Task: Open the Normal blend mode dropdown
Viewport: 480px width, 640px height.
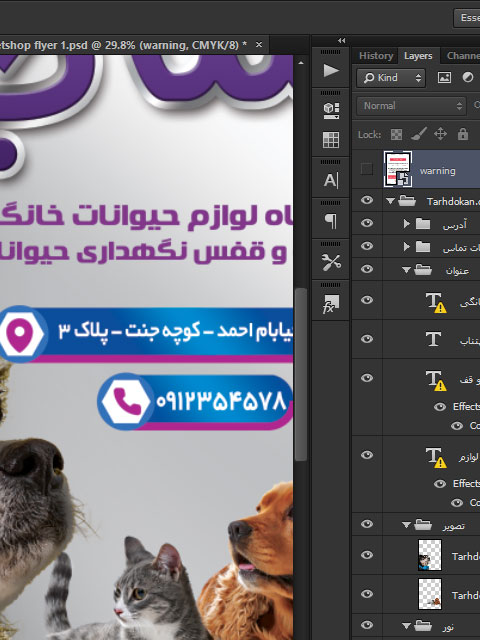Action: tap(411, 106)
